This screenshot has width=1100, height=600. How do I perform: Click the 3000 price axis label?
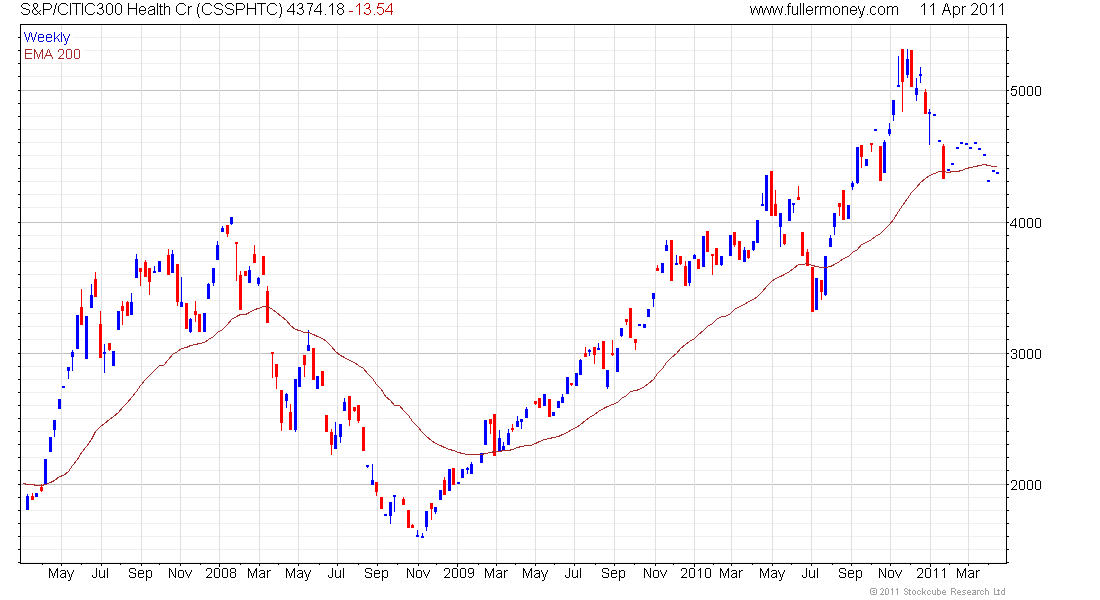click(x=1026, y=354)
